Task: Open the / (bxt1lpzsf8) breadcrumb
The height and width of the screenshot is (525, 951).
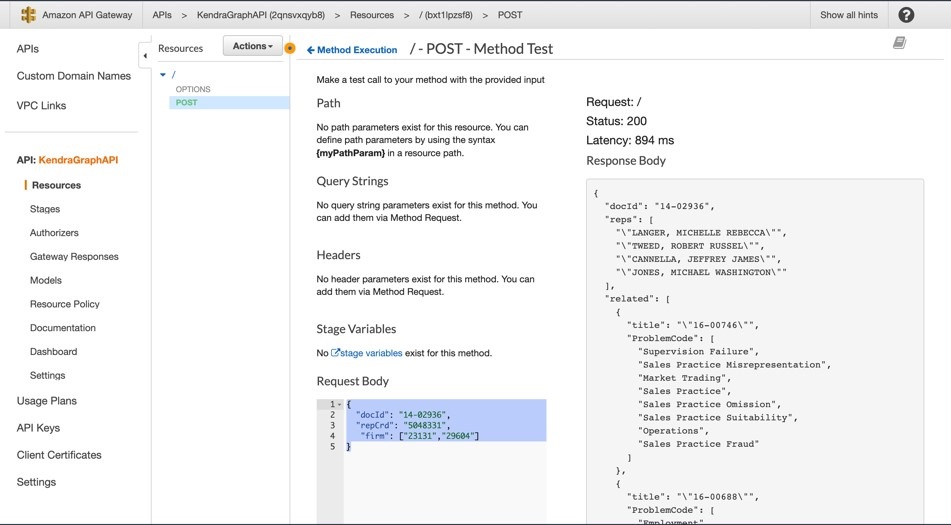Action: tap(446, 15)
